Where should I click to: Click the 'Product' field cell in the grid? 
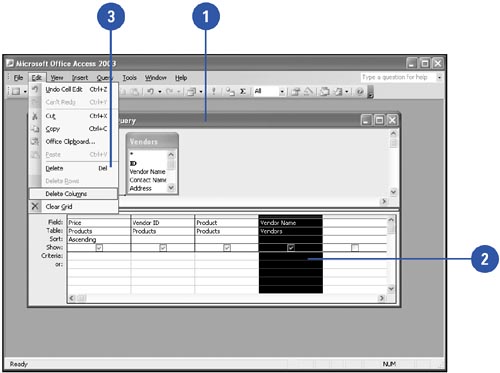click(227, 222)
